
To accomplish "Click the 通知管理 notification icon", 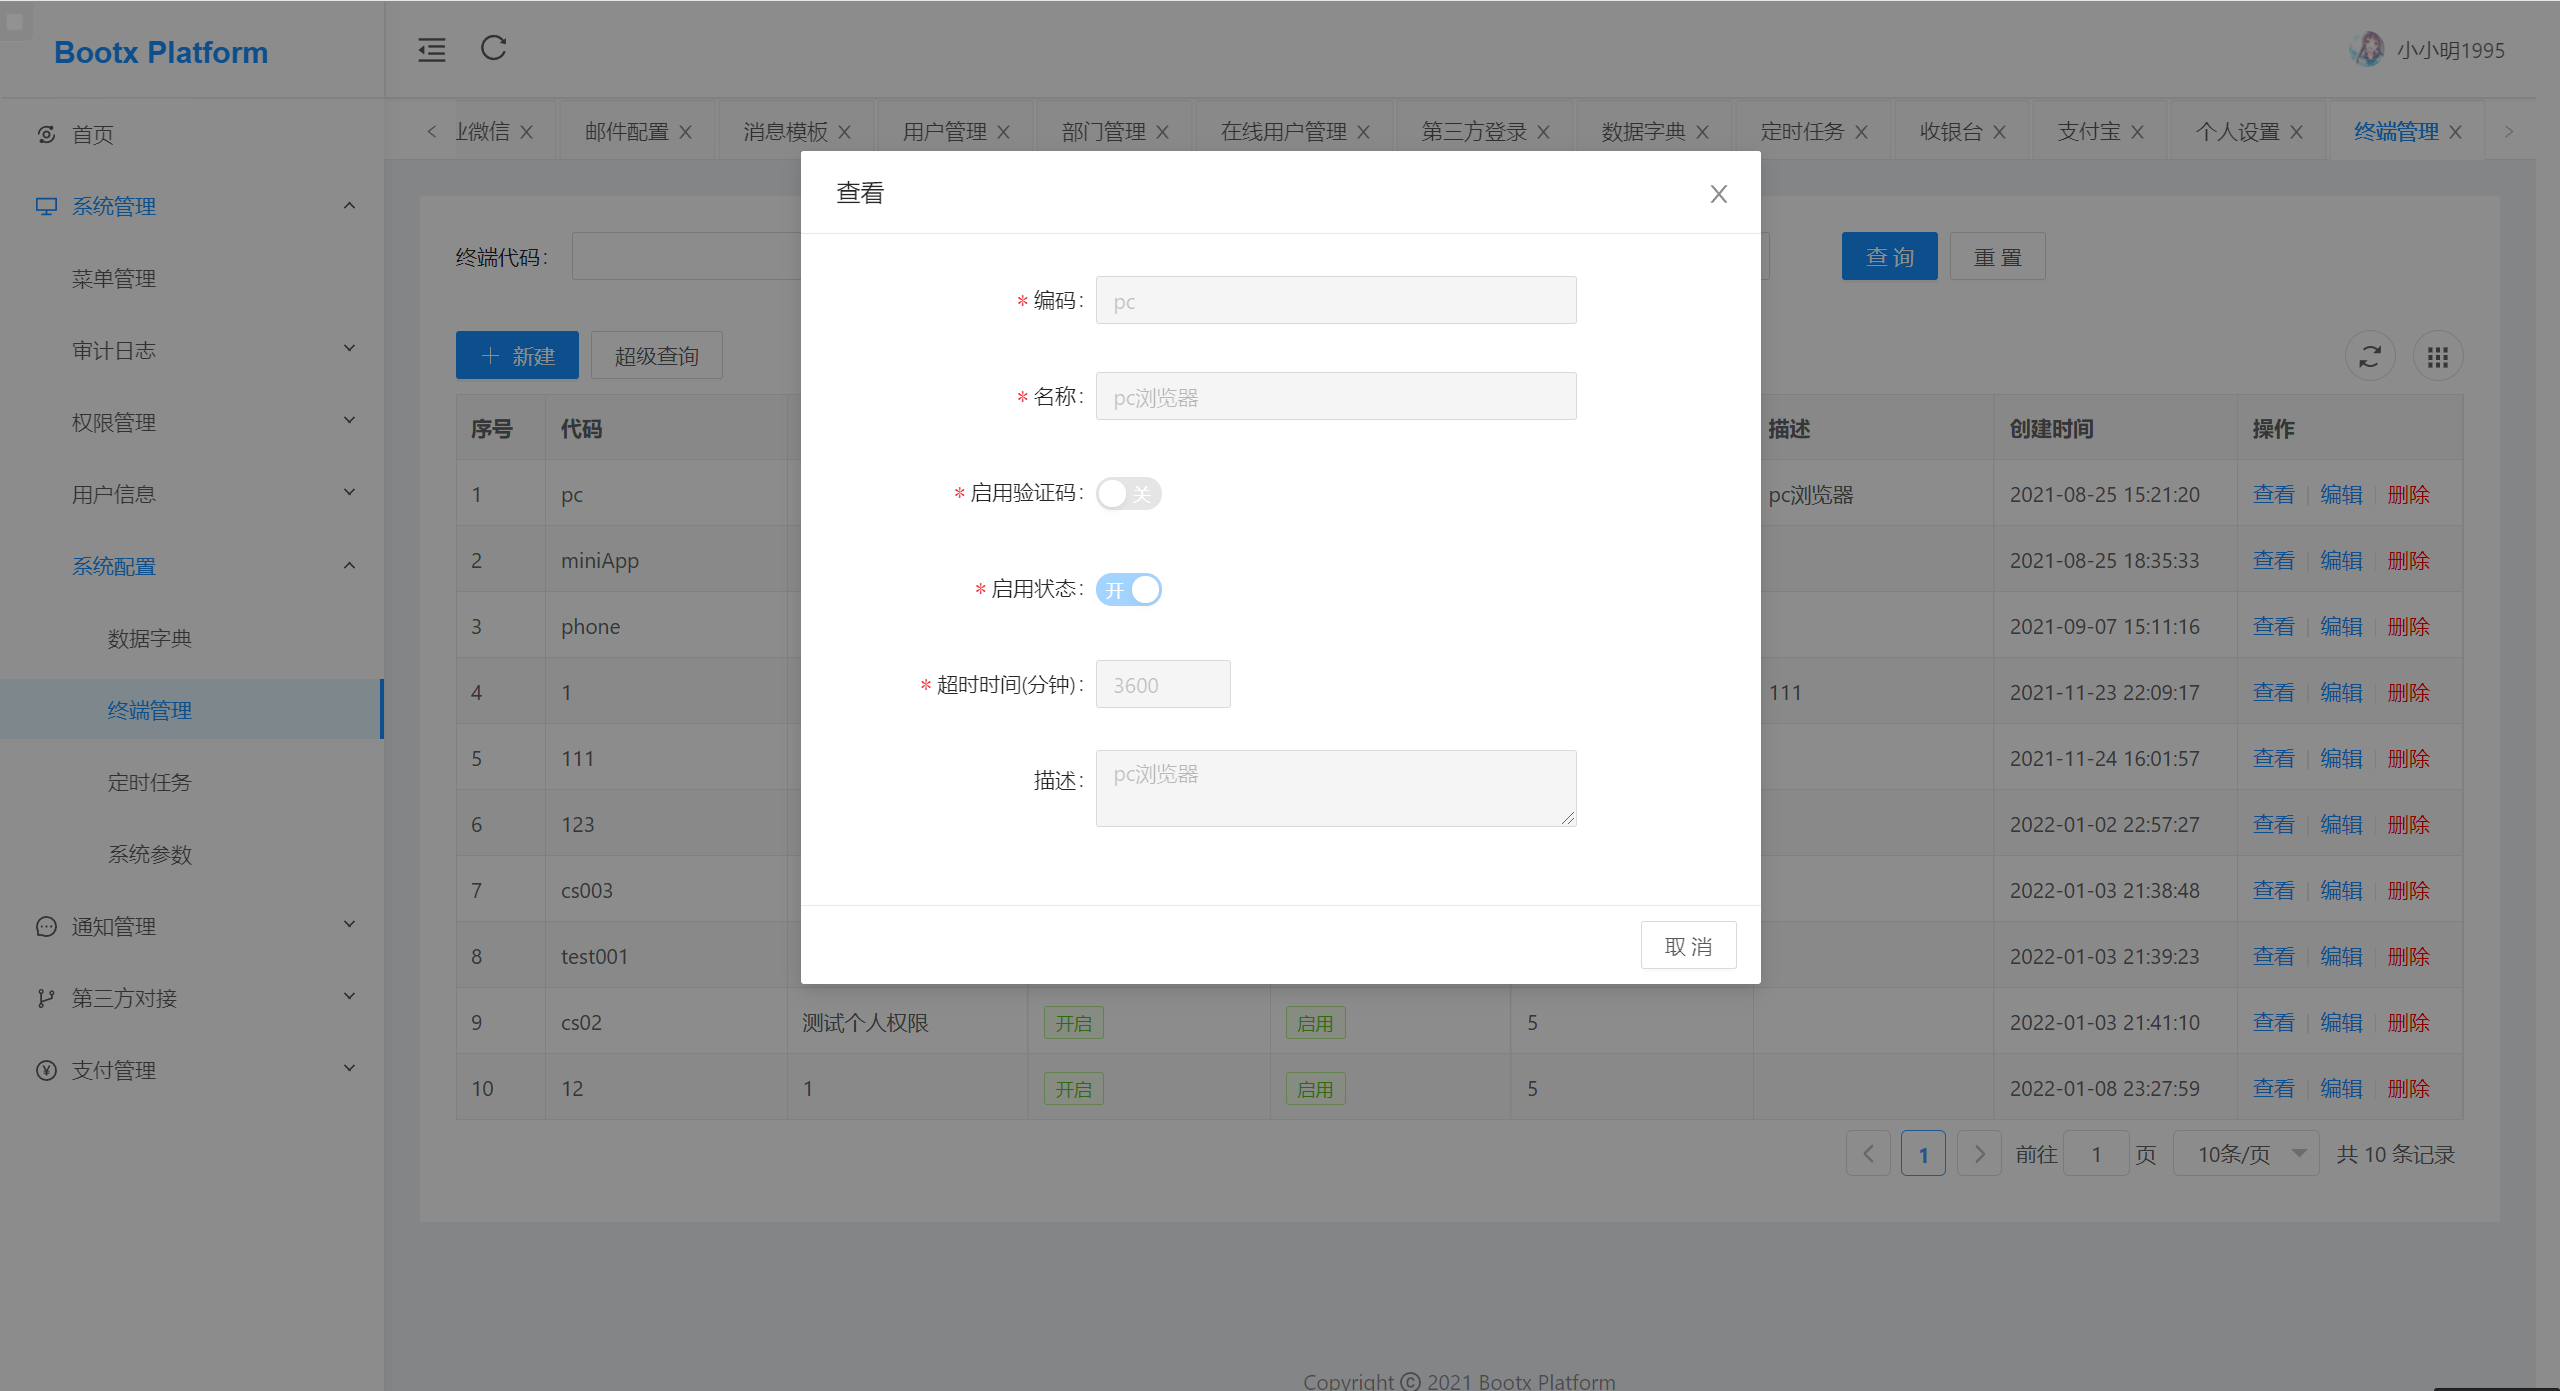I will pos(45,926).
